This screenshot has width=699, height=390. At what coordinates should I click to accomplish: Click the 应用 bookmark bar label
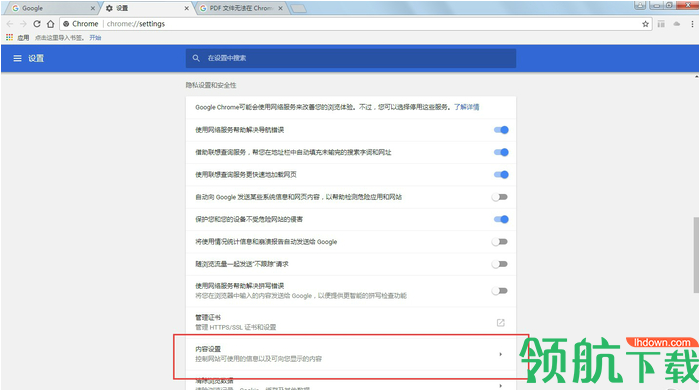coord(23,38)
